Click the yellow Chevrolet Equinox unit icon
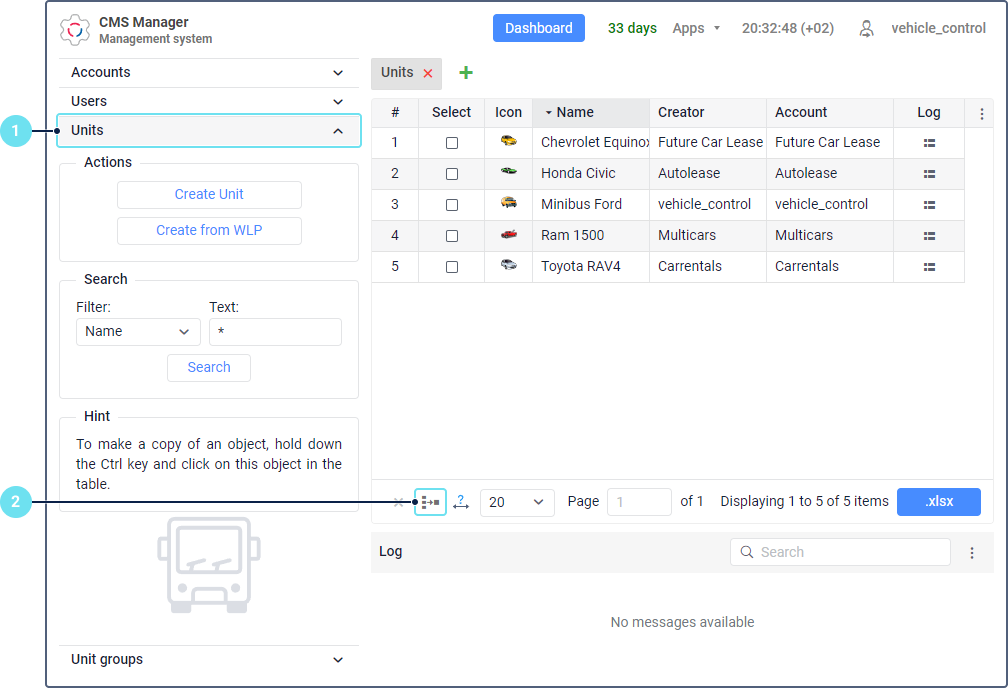1008x688 pixels. [508, 140]
